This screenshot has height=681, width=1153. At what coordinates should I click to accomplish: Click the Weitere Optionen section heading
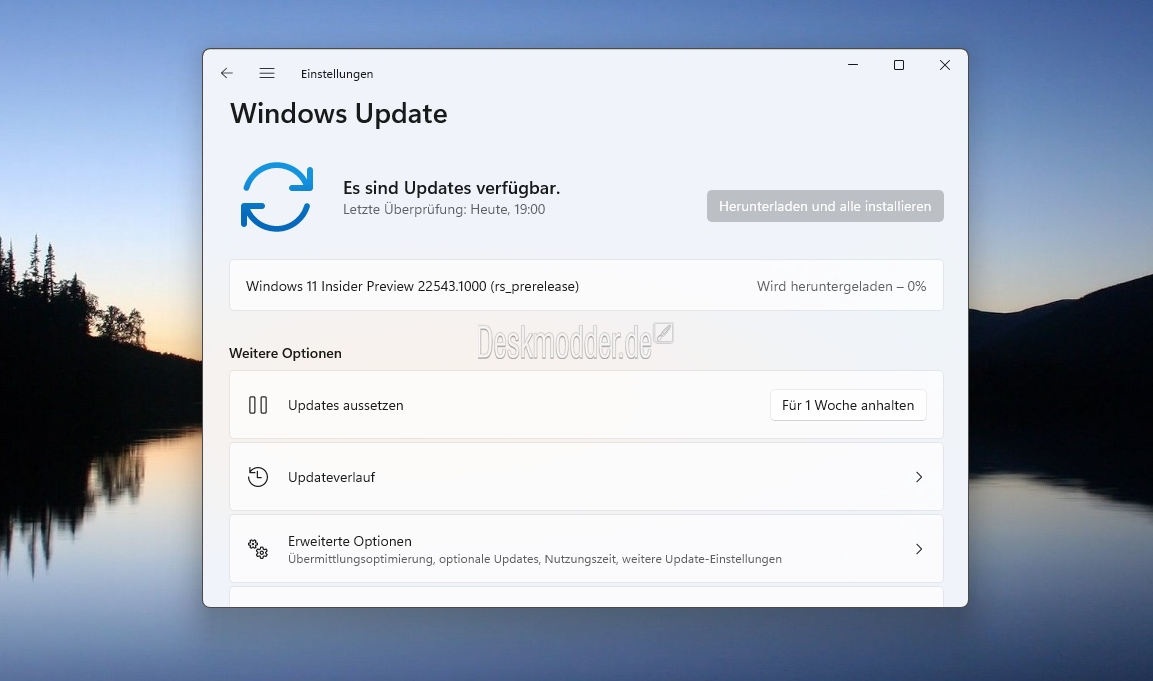[x=285, y=353]
